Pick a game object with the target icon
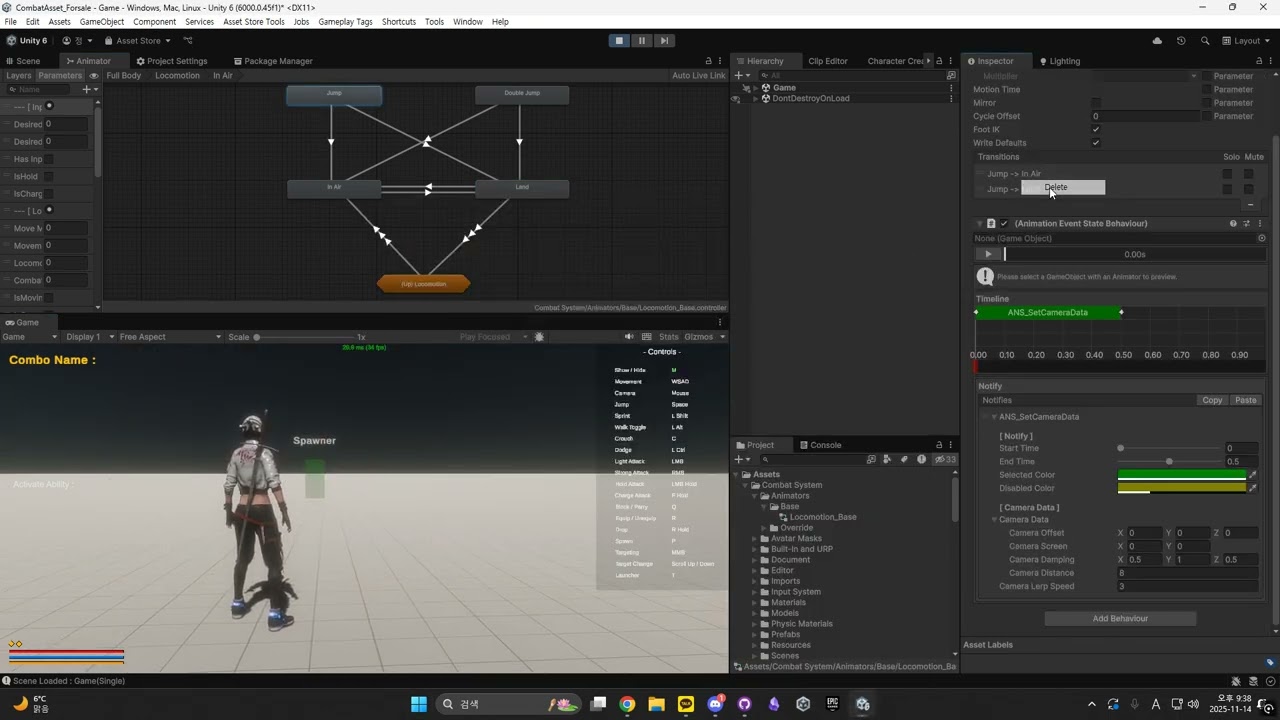The image size is (1280, 720). (1261, 239)
